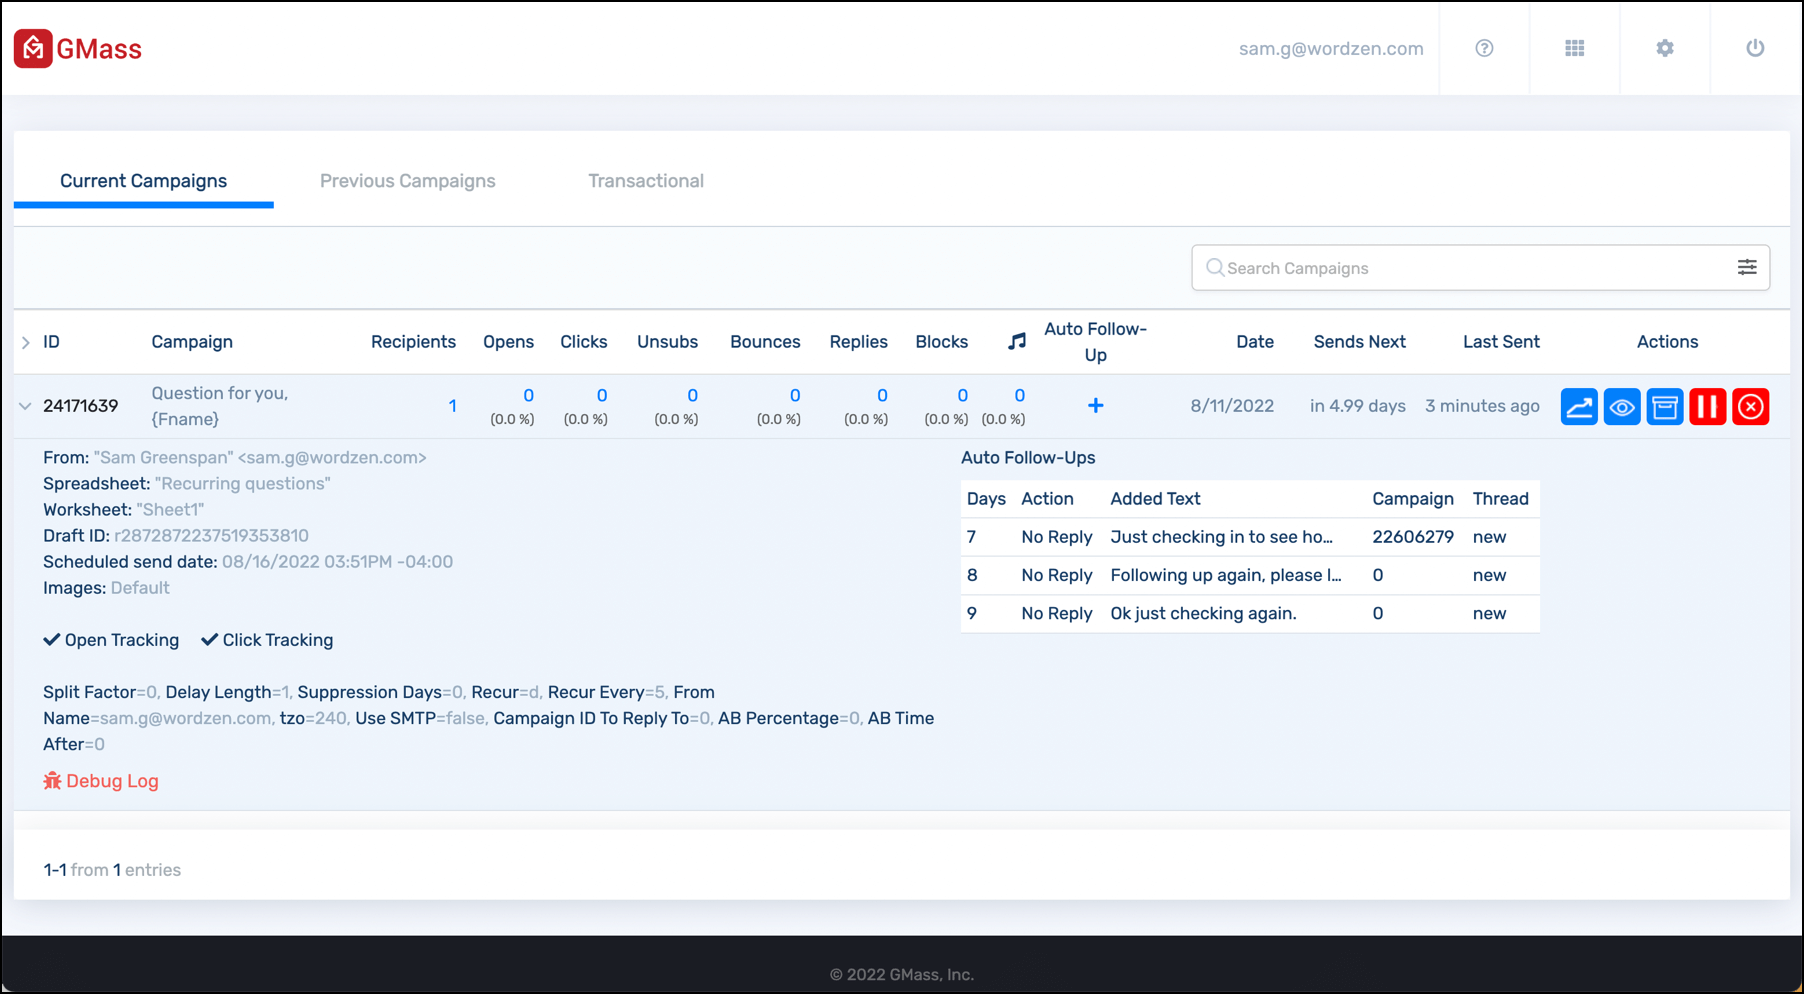Click campaign subject 'Question for you, {Fname}'
This screenshot has height=994, width=1804.
tap(219, 406)
